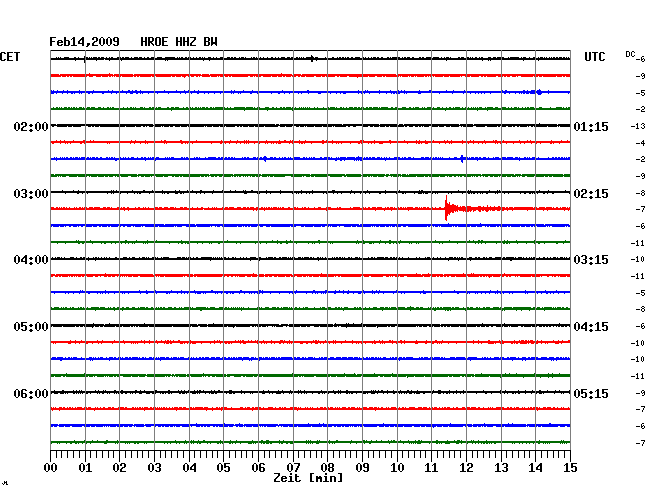Click the 05:15 UTC time label
Viewport: 650px width, 494px height.
coord(591,393)
